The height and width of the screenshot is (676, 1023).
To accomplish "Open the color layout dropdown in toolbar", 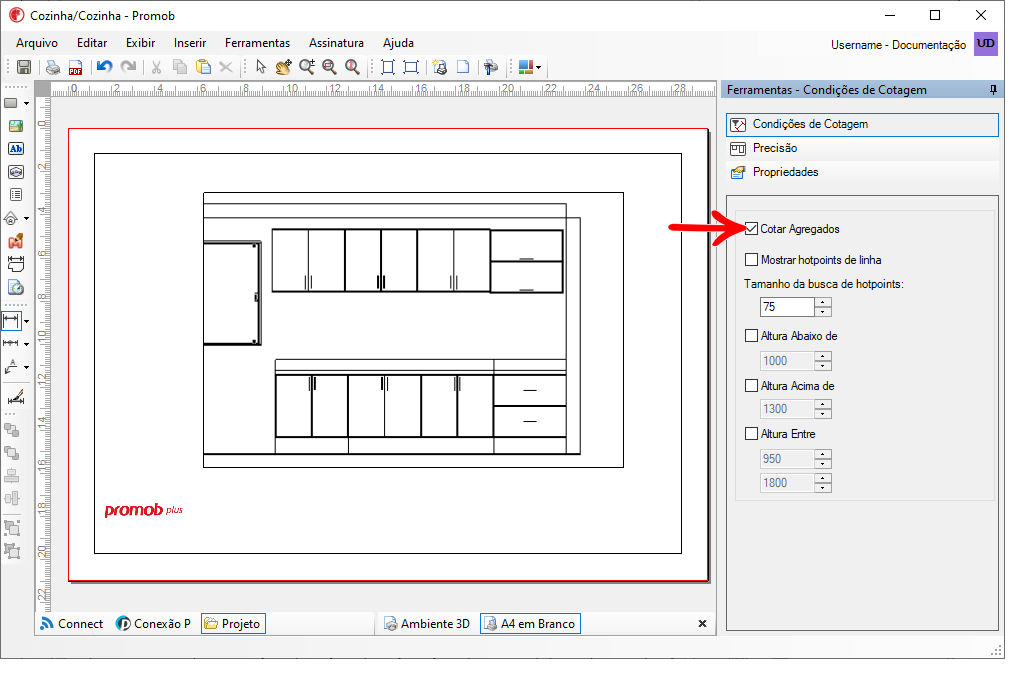I will pyautogui.click(x=538, y=68).
